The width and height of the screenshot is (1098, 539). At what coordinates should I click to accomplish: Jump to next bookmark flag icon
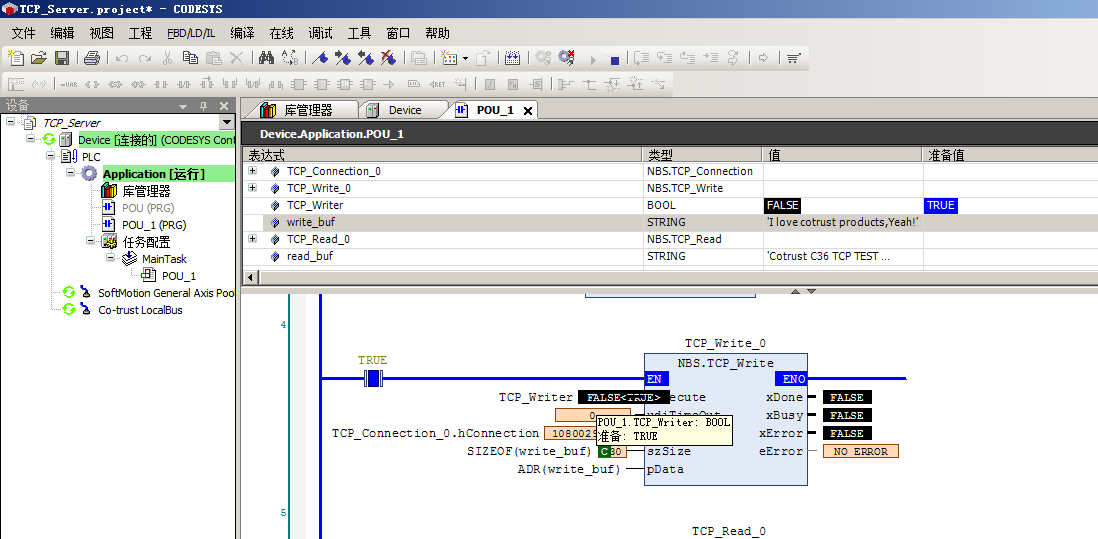point(342,58)
